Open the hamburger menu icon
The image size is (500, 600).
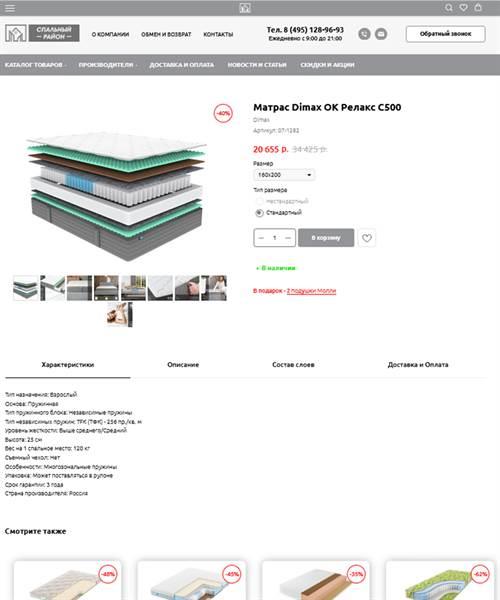(10, 8)
